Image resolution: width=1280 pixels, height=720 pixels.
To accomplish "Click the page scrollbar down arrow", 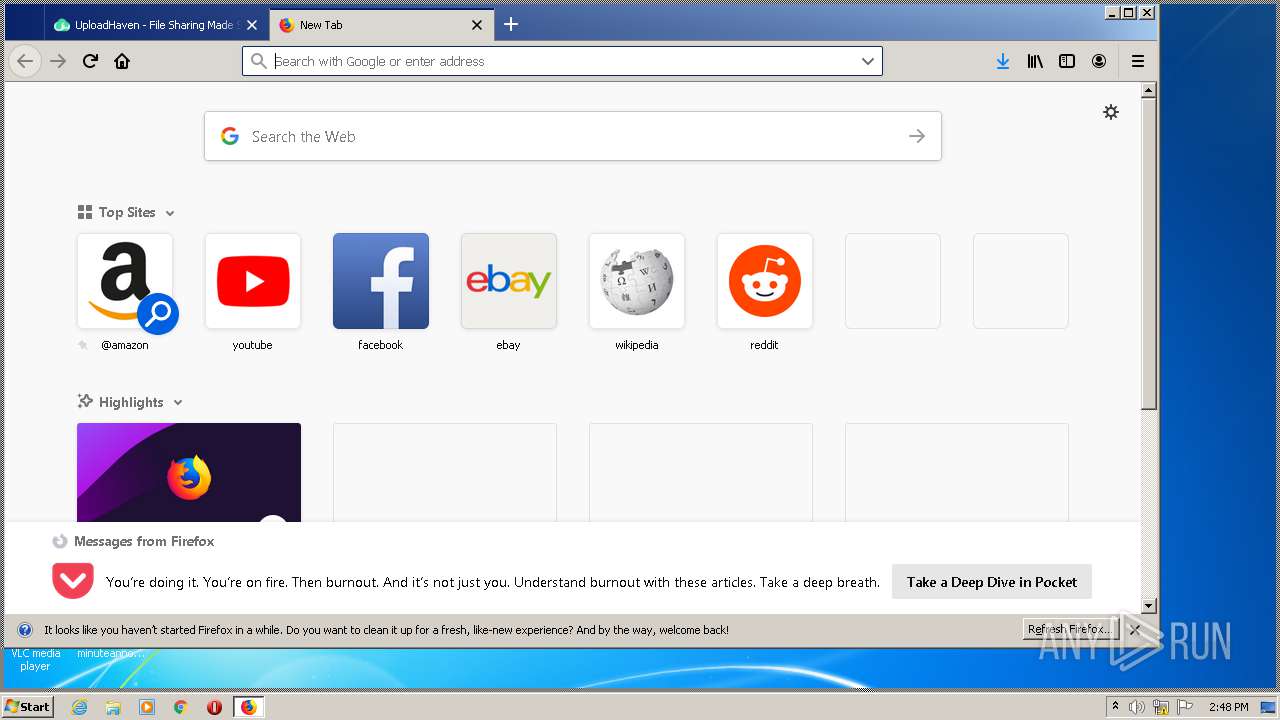I will click(1149, 606).
